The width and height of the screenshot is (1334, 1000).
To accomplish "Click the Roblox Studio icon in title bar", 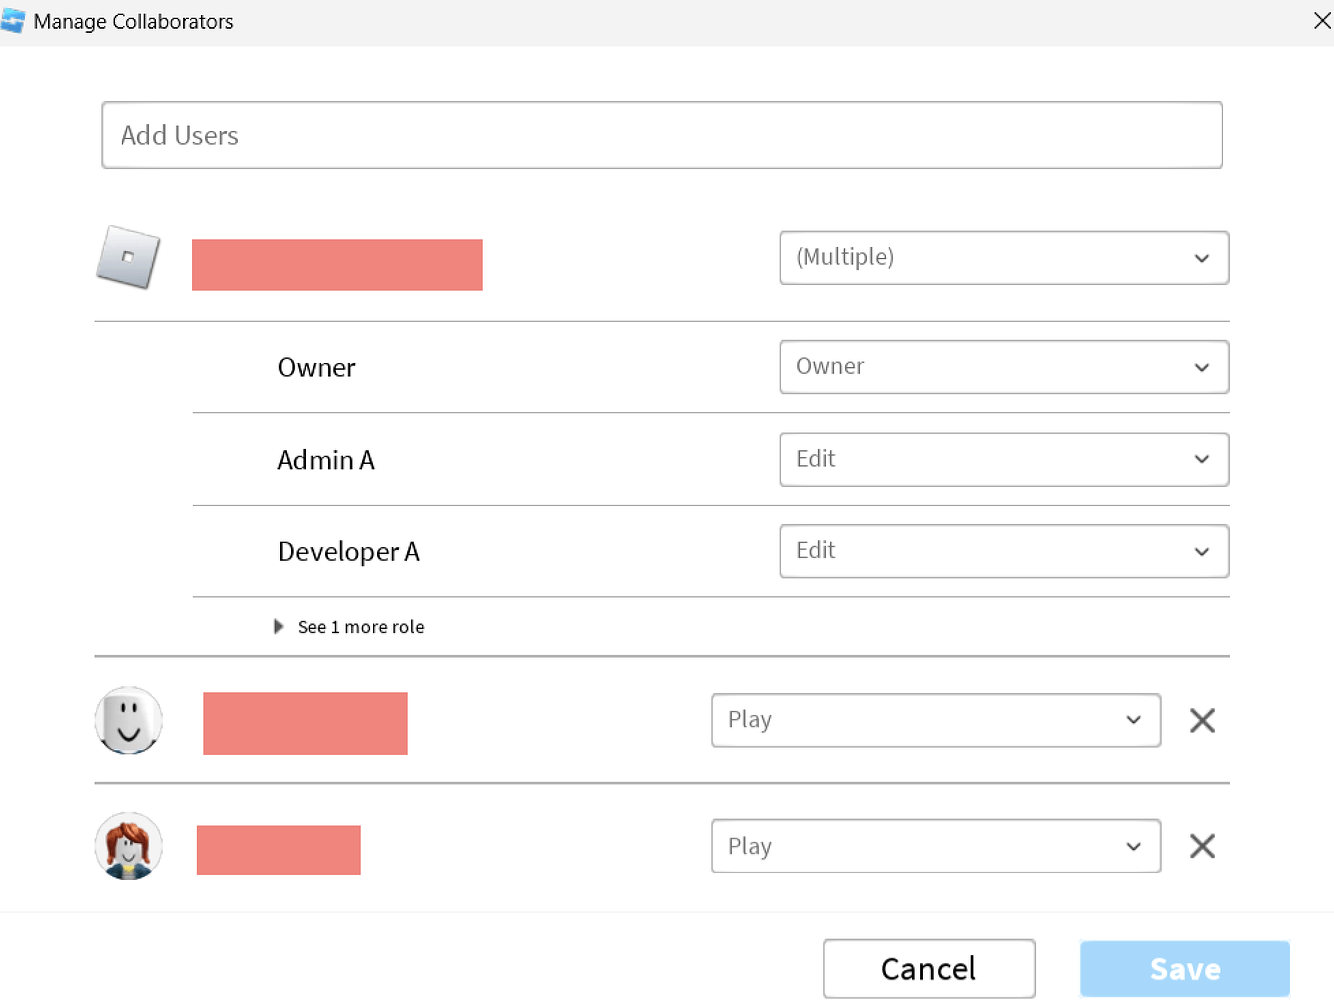I will tap(13, 21).
